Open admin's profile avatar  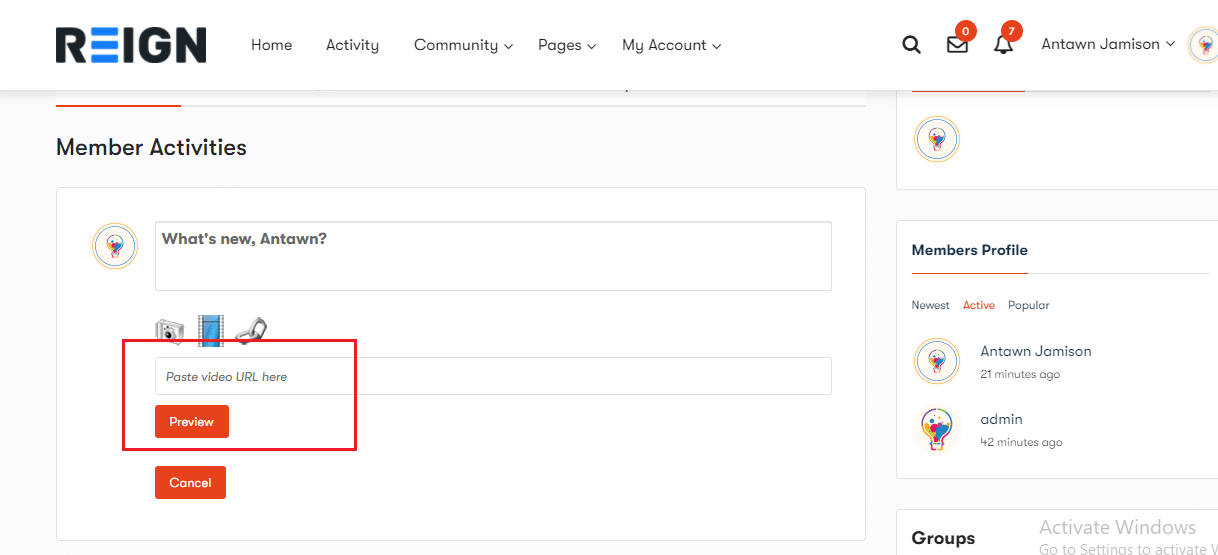coord(937,429)
